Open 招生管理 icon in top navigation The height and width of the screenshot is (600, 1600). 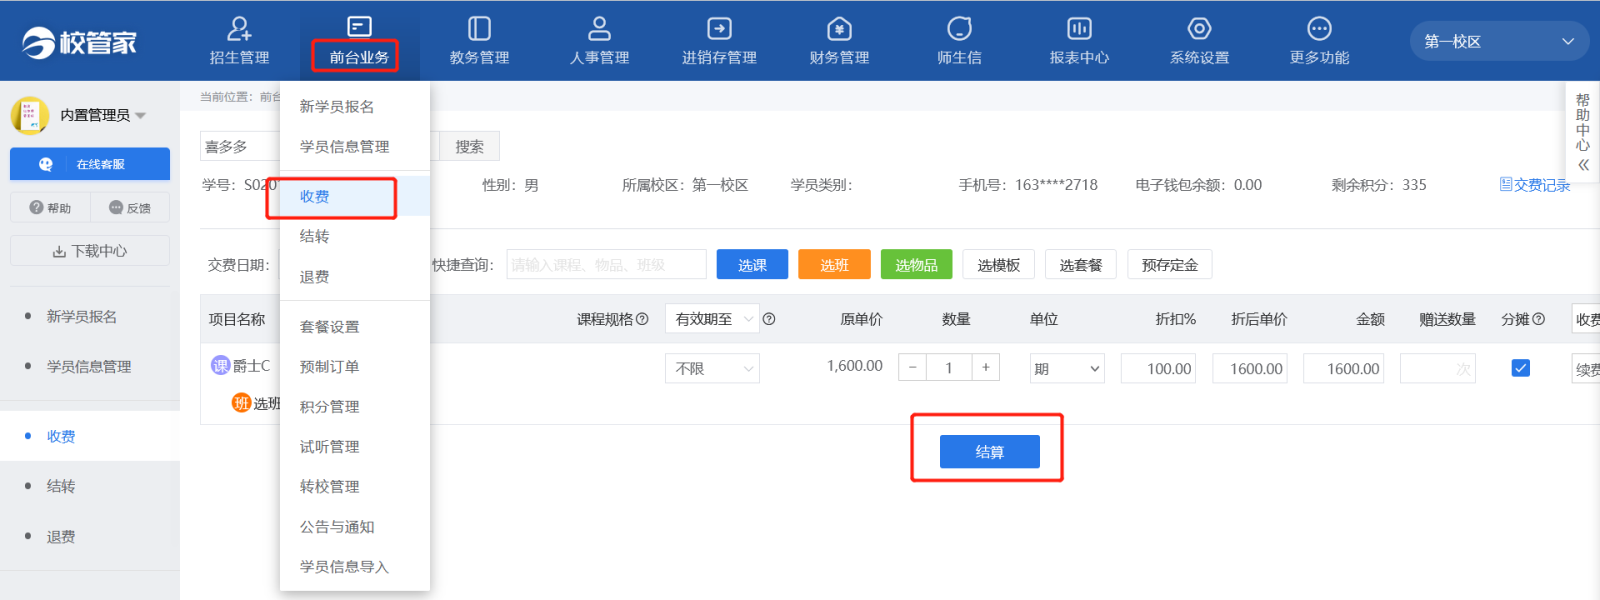(x=239, y=28)
